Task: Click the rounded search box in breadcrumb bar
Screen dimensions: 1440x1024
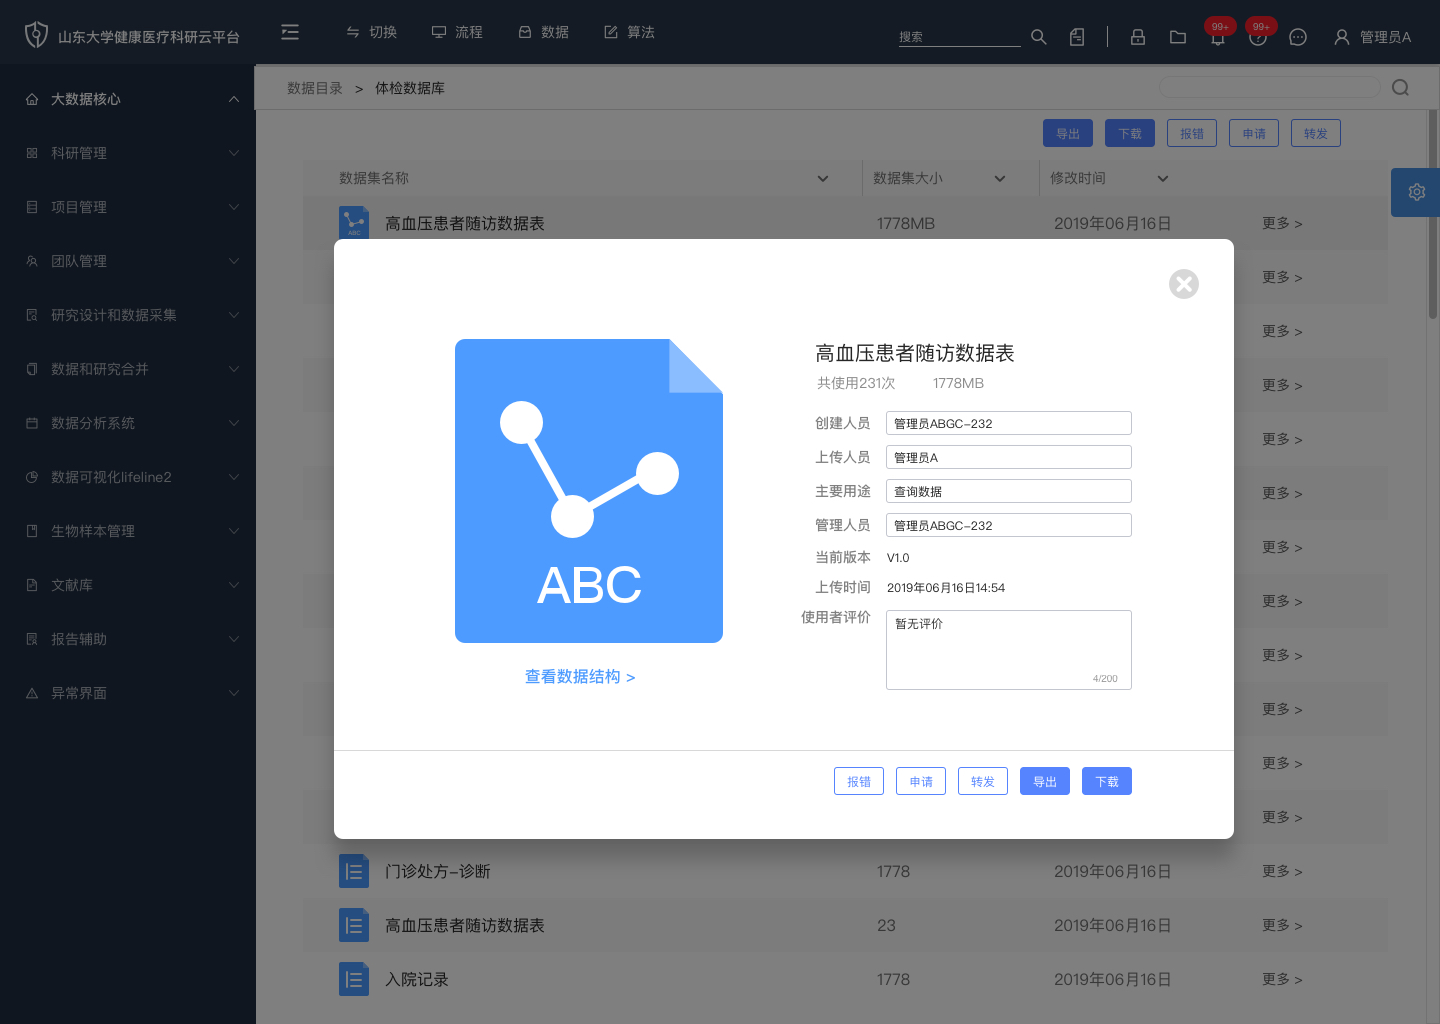Action: 1269,88
